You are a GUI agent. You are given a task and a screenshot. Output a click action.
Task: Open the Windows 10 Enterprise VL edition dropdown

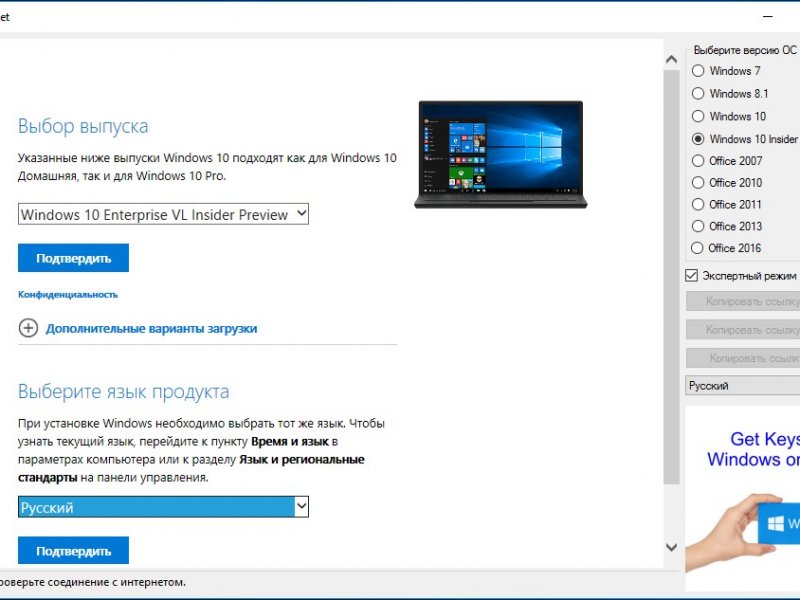(x=163, y=214)
